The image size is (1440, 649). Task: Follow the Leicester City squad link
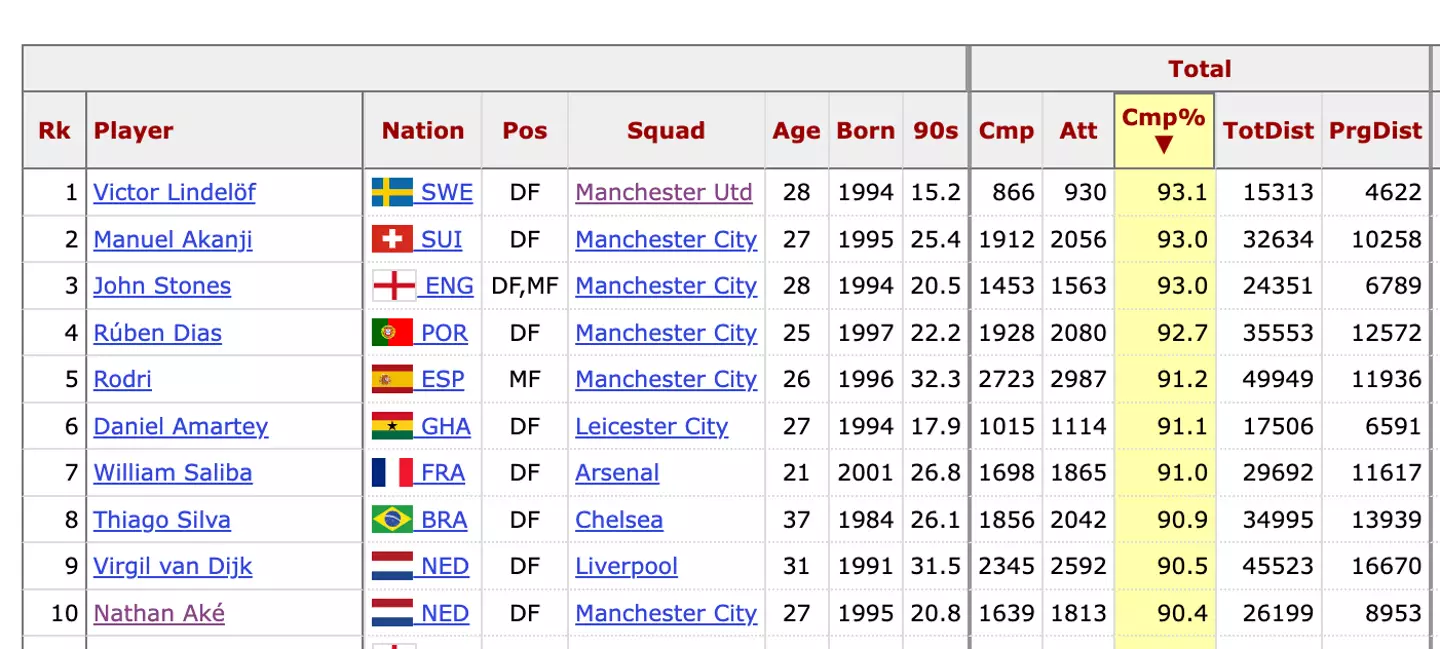pyautogui.click(x=651, y=426)
